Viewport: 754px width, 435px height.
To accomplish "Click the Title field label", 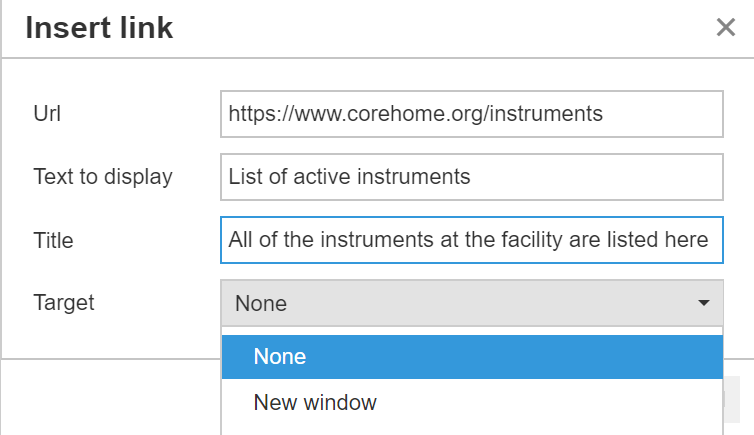I will click(53, 240).
